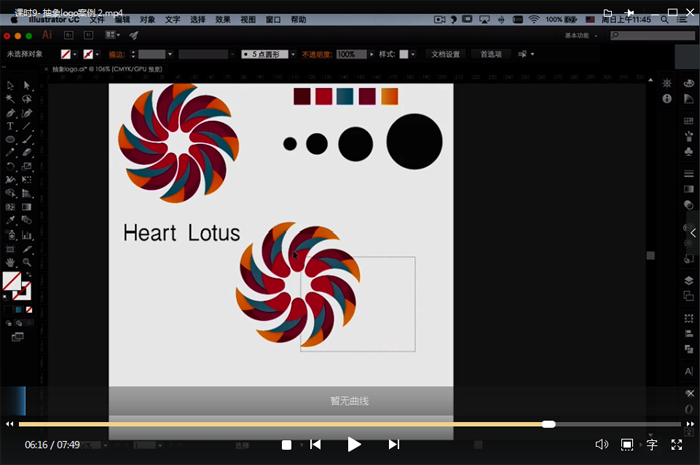Select the Type tool in Illustrator toolbar
700x465 pixels.
click(10, 126)
